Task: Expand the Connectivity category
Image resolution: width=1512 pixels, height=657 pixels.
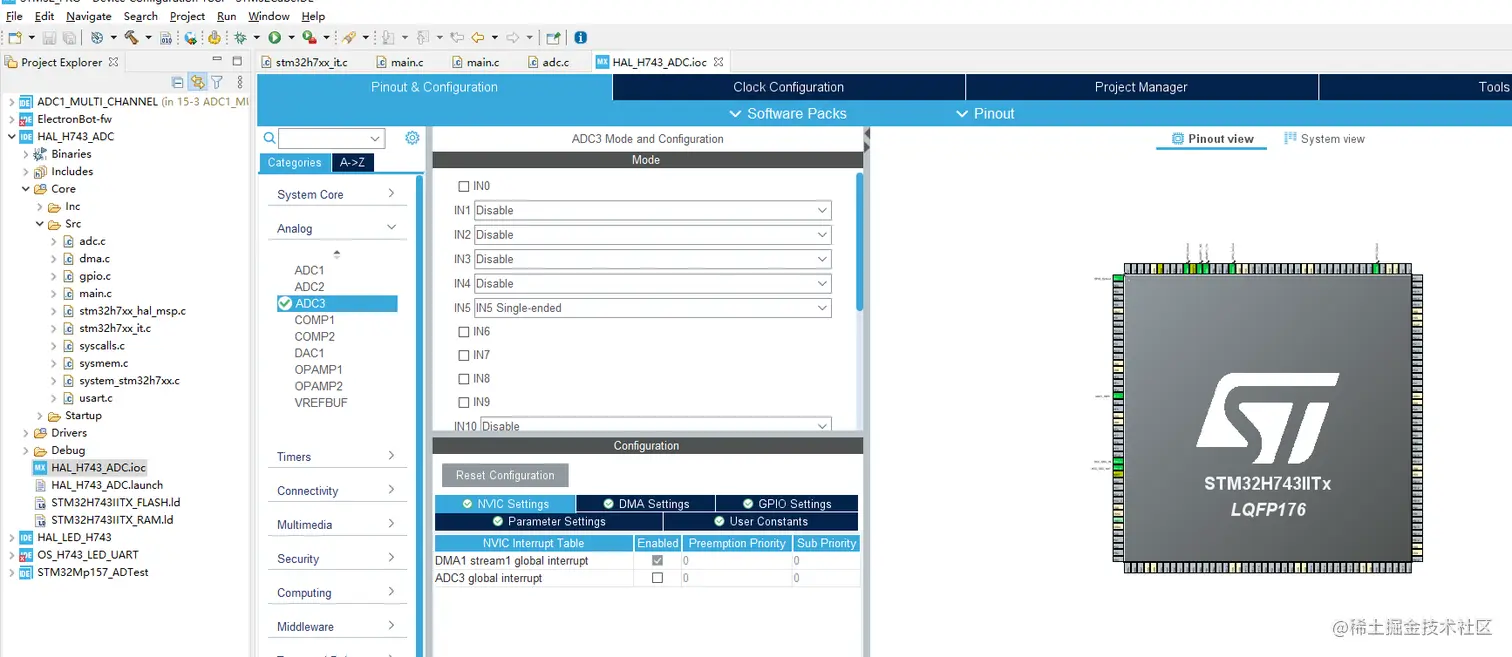Action: (337, 490)
